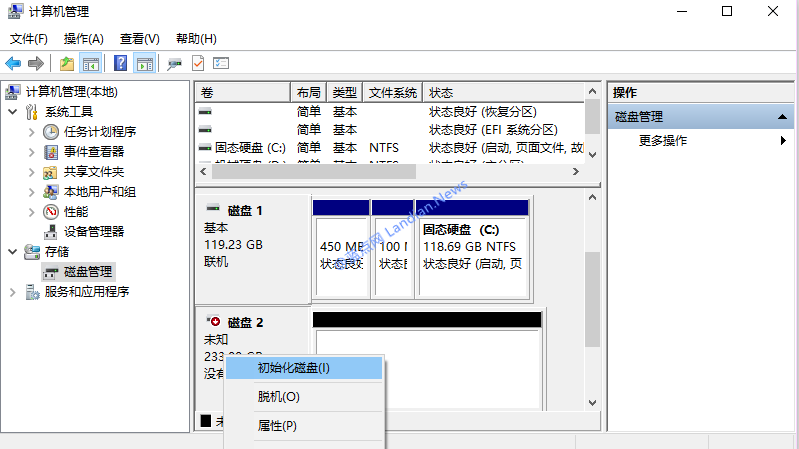
Task: Expand the 本地用户和组 chevron
Action: click(32, 192)
